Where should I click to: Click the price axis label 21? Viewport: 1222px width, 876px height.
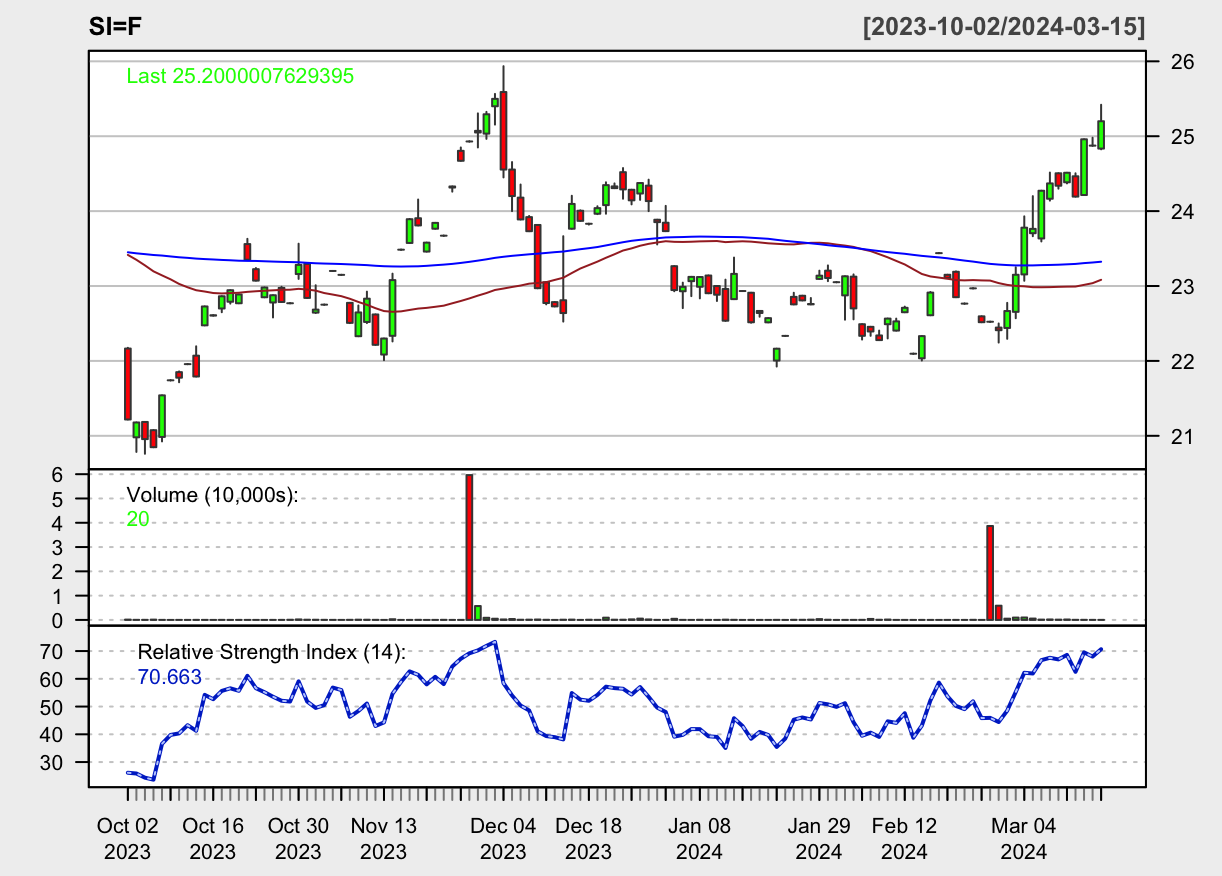[x=1183, y=436]
